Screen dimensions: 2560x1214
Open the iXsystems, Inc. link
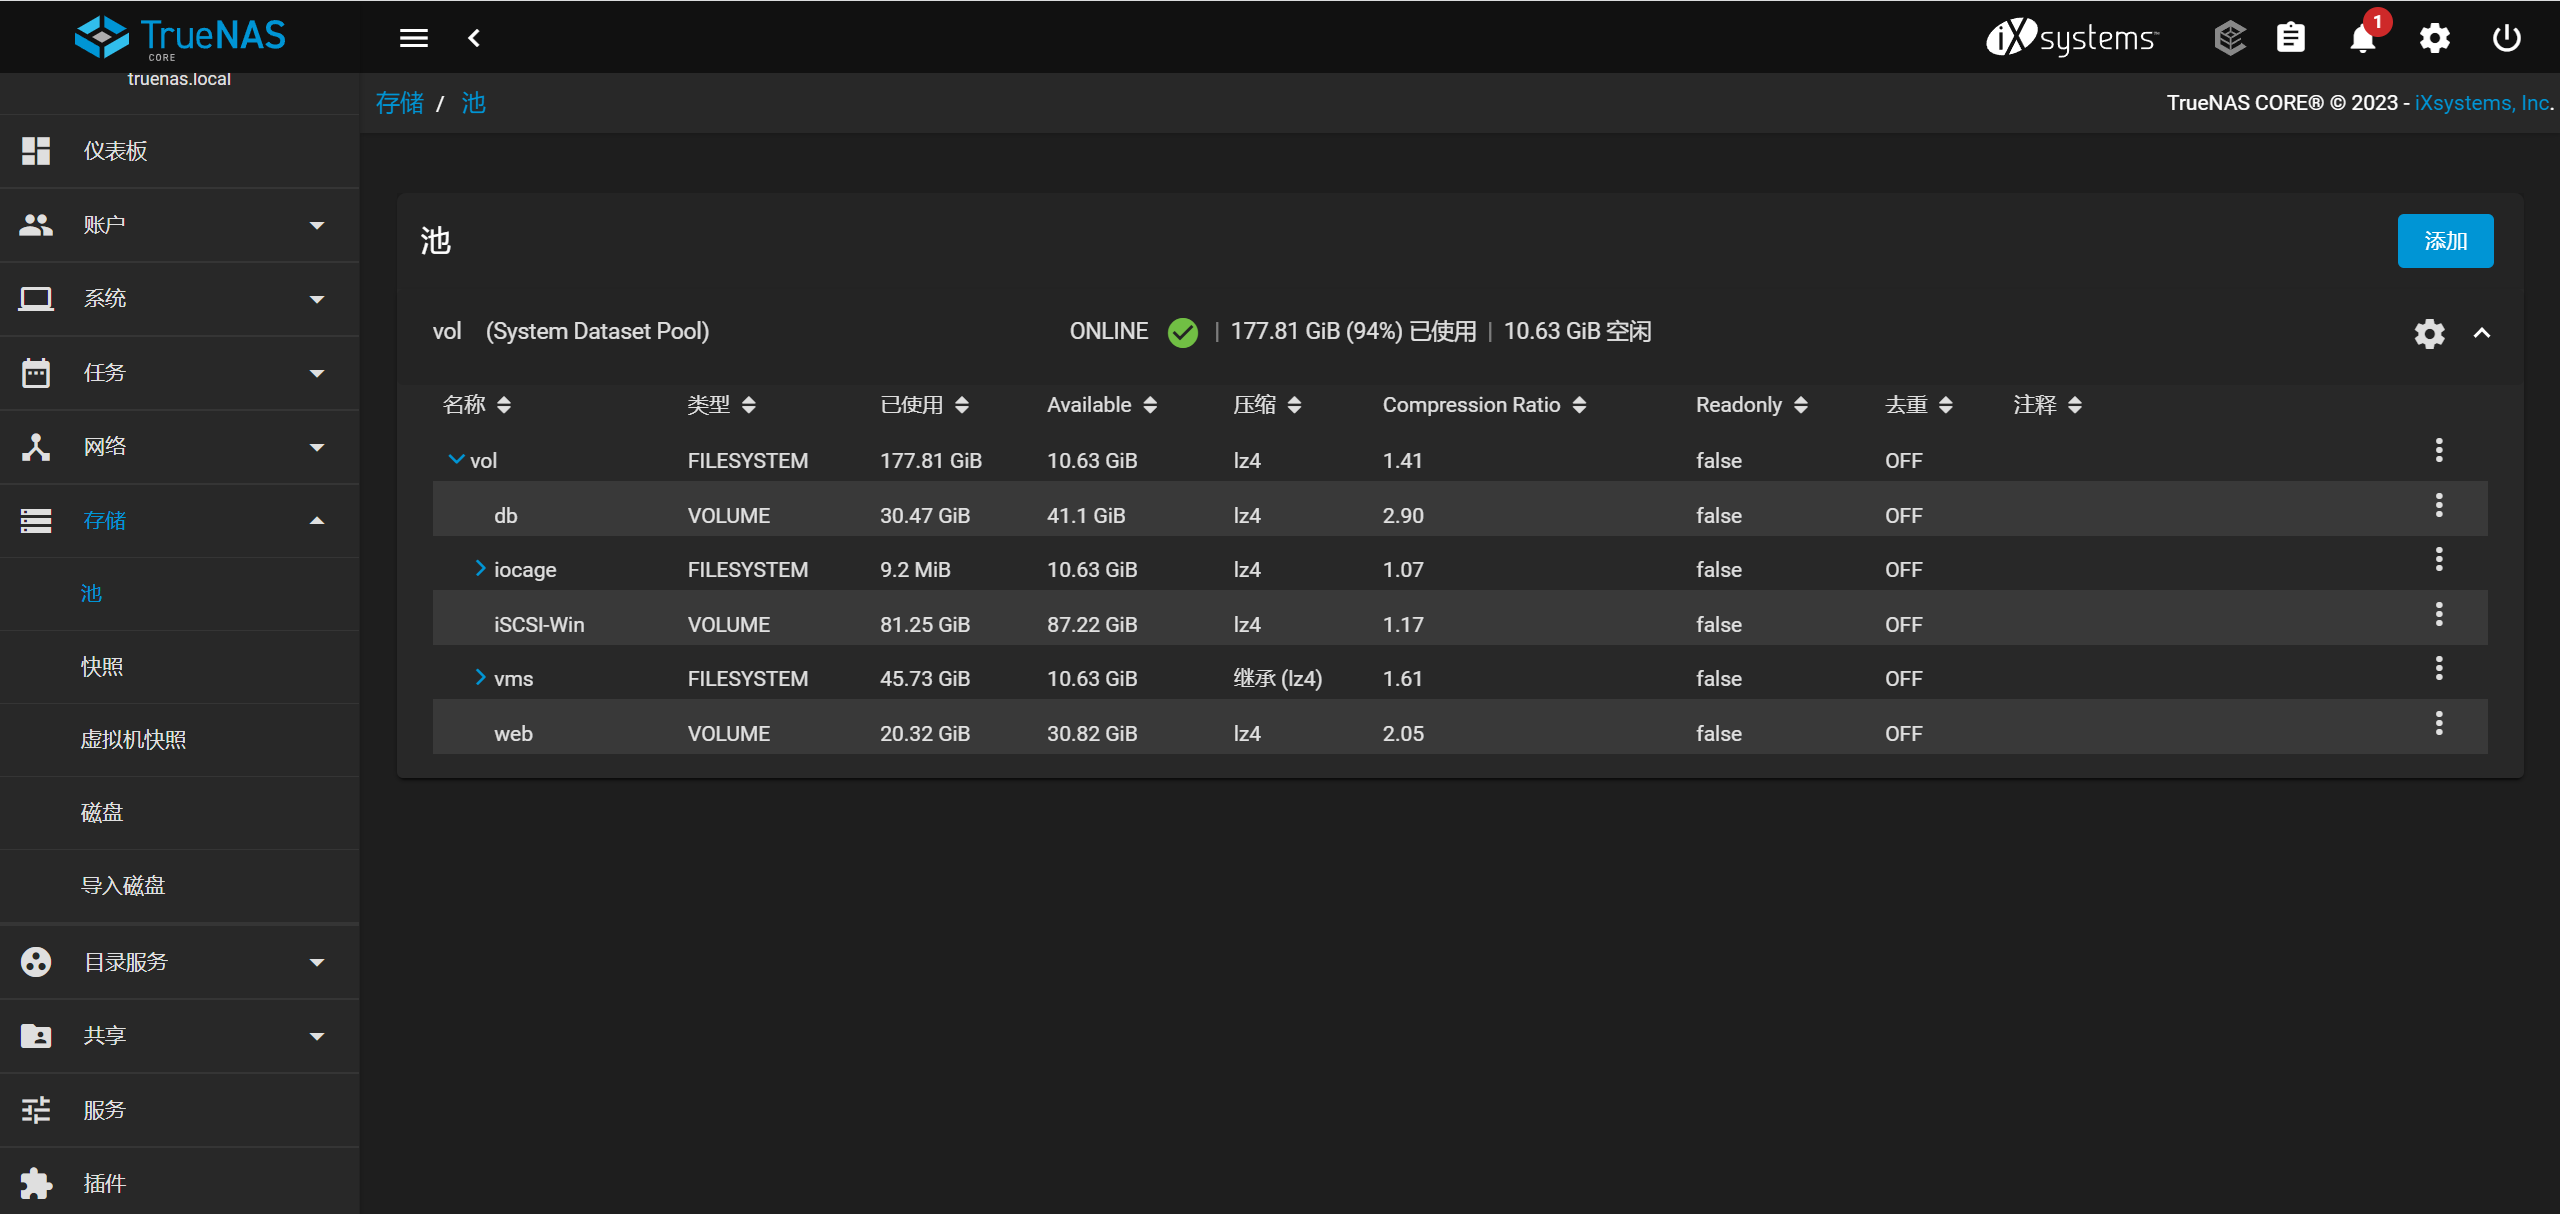click(2482, 103)
